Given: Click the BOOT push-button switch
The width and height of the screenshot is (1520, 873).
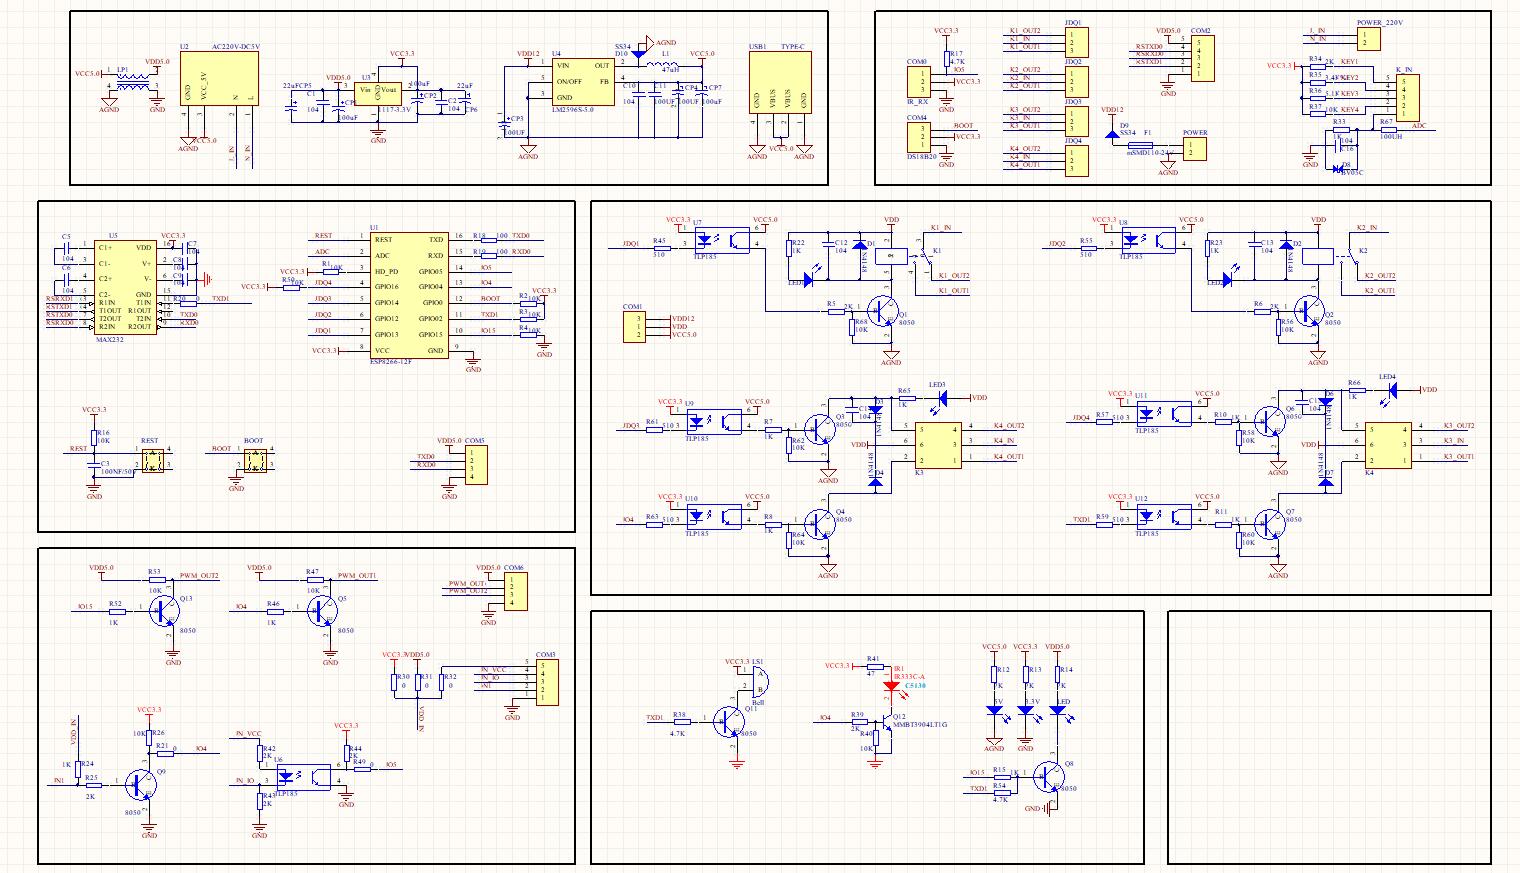Looking at the screenshot, I should point(256,460).
